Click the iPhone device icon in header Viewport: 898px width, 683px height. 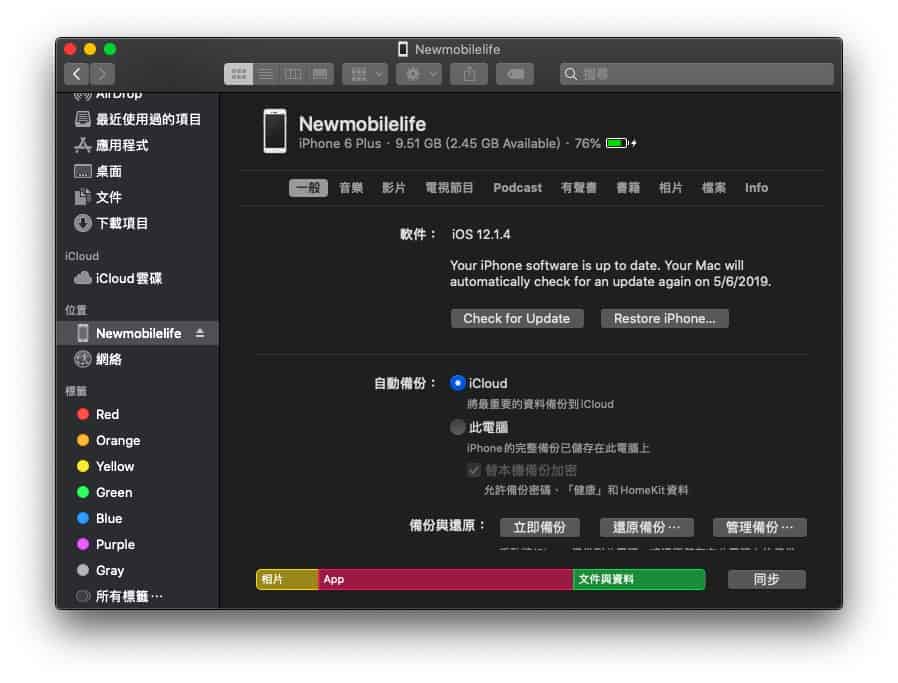point(275,131)
